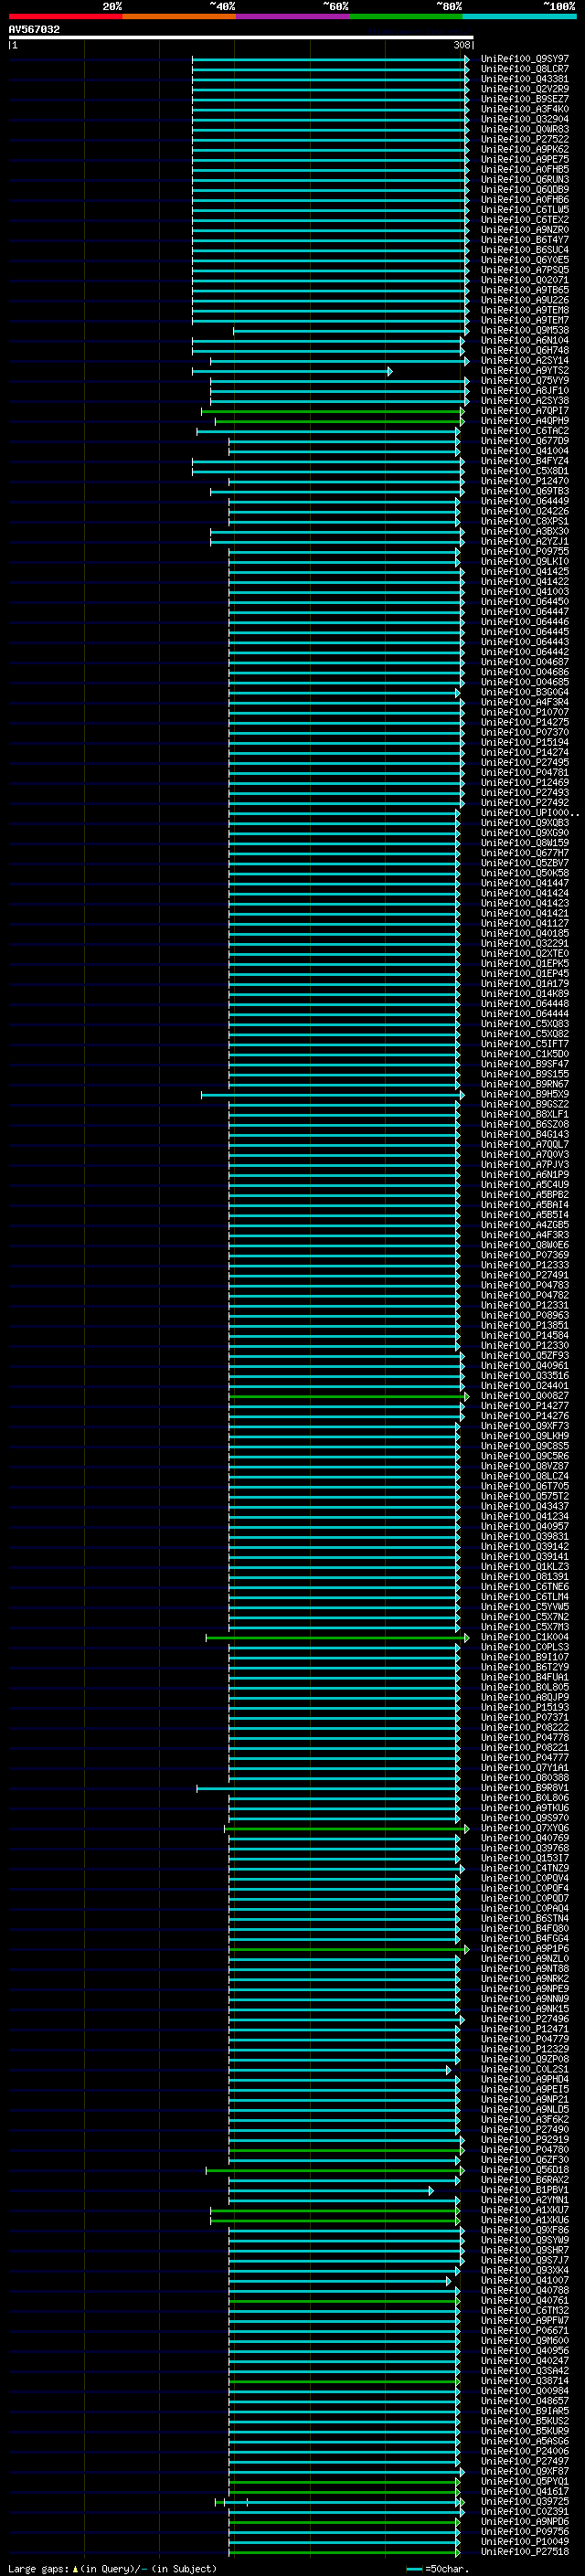Click the green alignment bar for UniRef100_Q00827

(x=348, y=1396)
